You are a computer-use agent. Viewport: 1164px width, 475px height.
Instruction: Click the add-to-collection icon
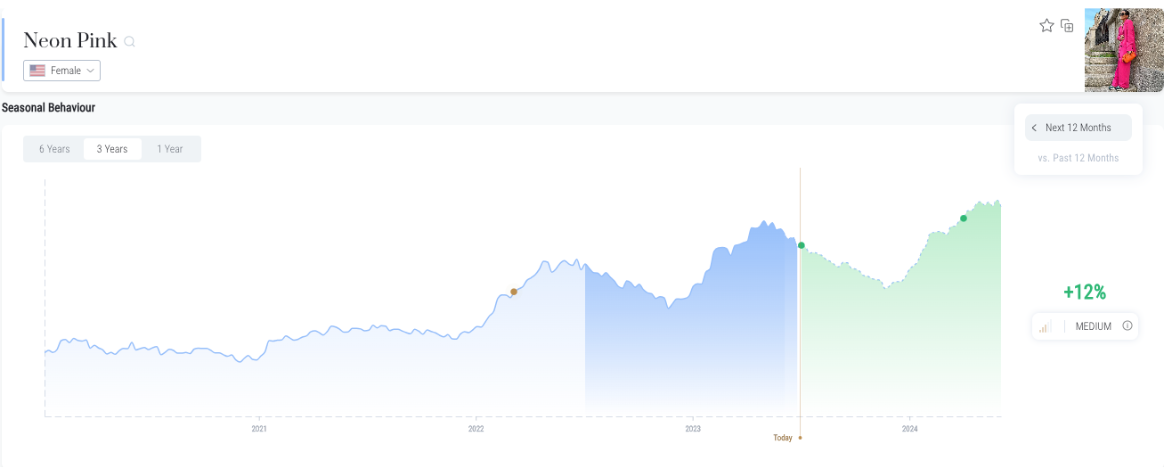[x=1067, y=26]
